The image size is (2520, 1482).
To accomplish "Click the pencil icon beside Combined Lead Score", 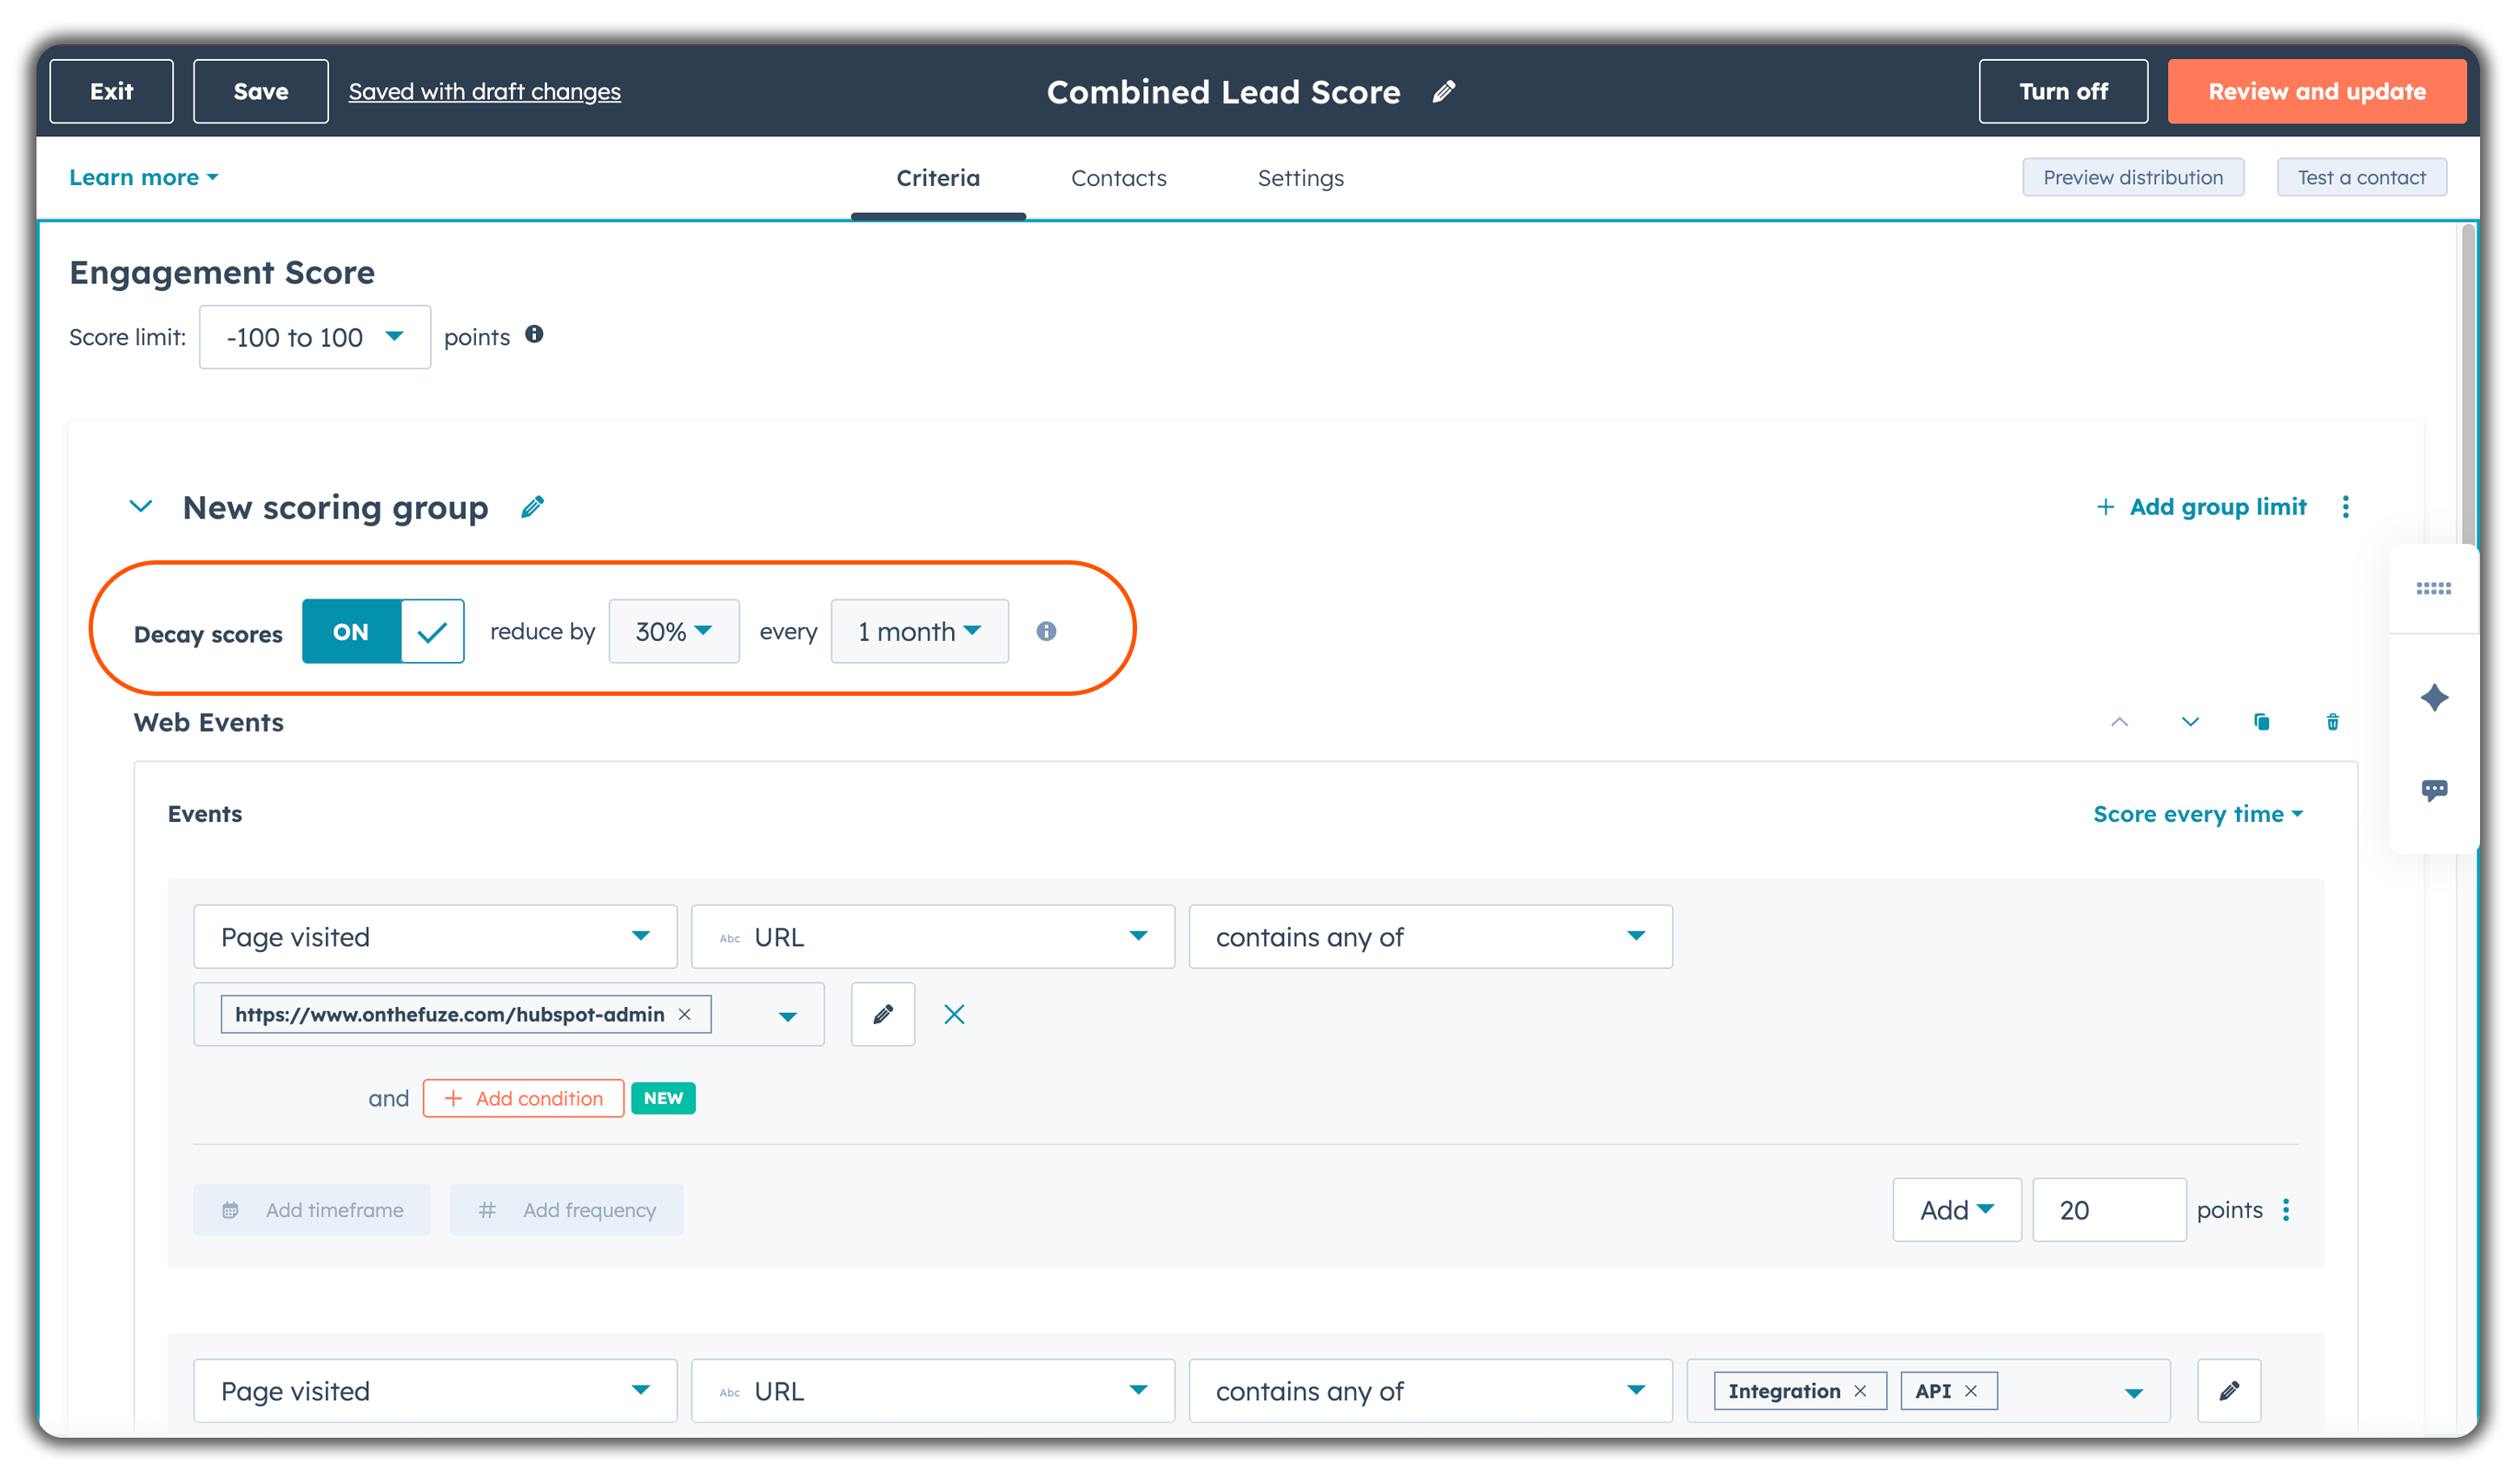I will click(x=1443, y=92).
